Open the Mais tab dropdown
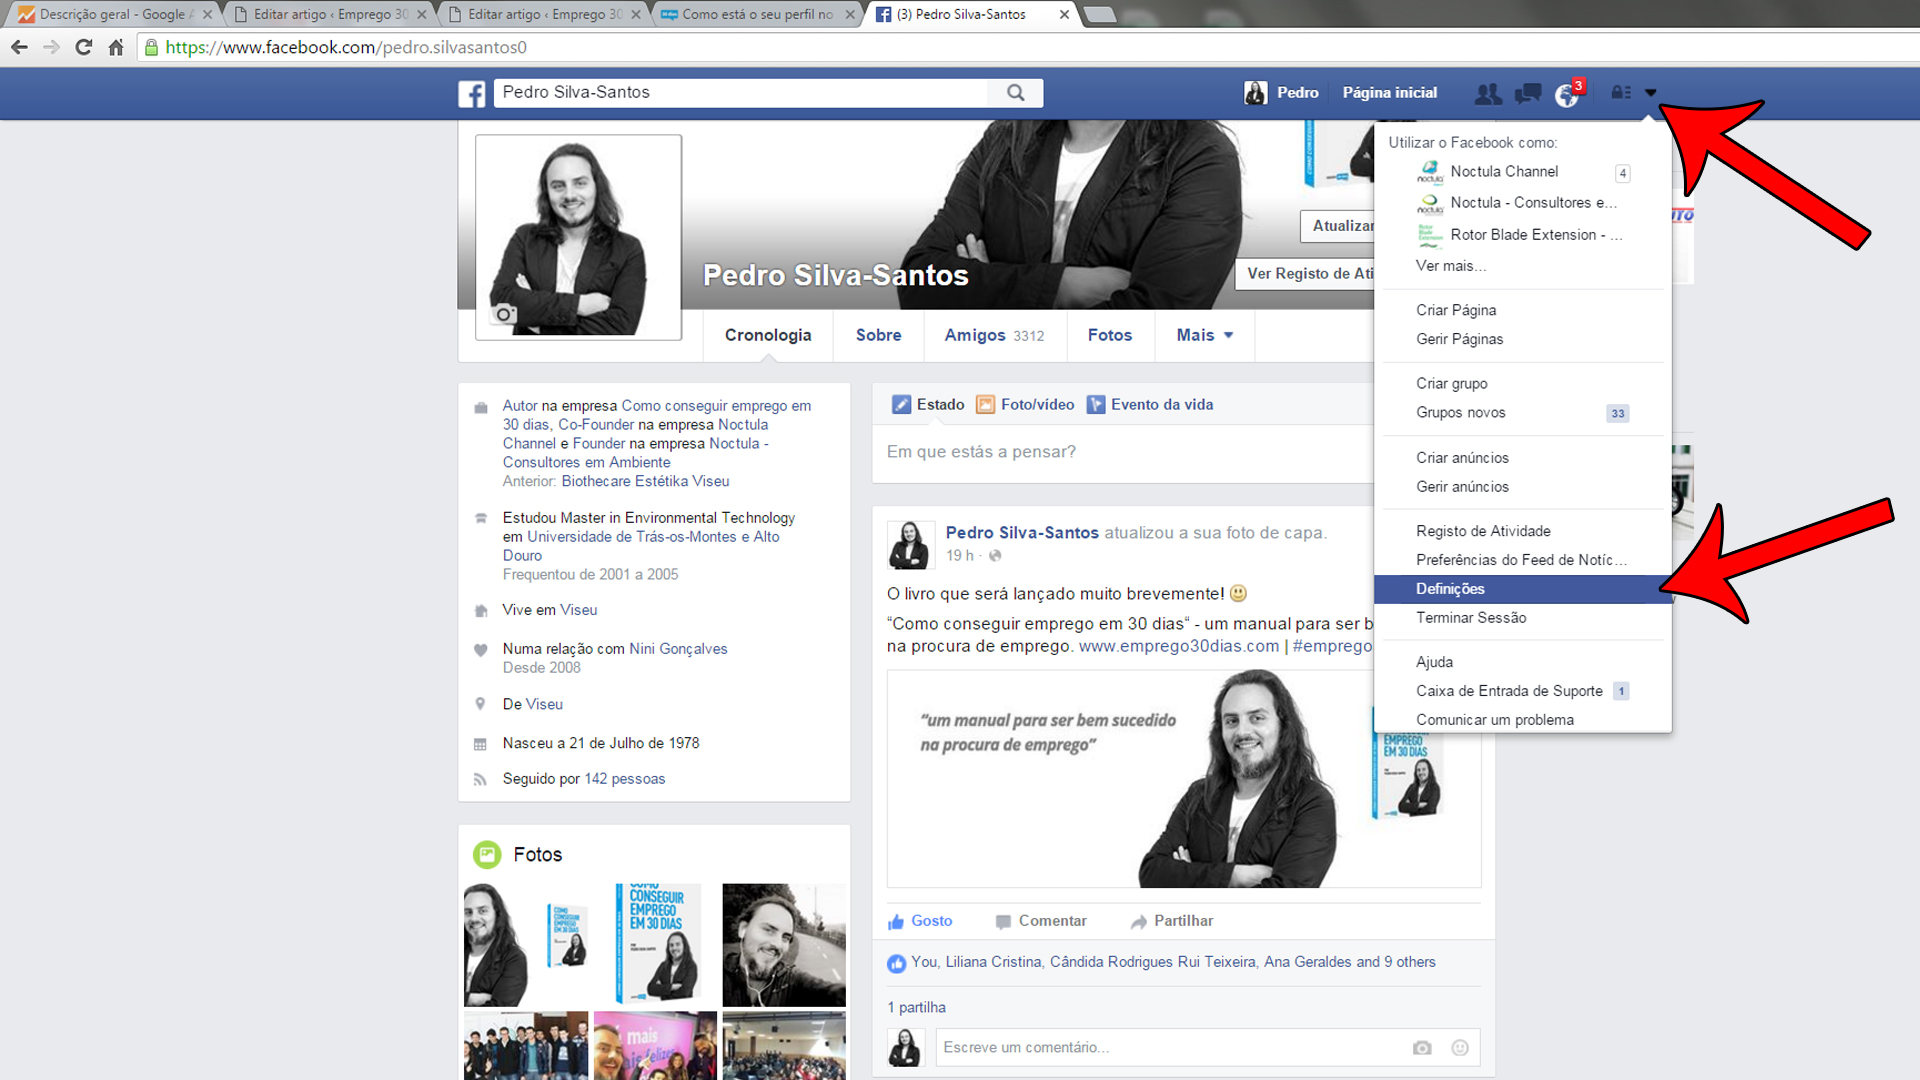The width and height of the screenshot is (1920, 1080). 1204,335
